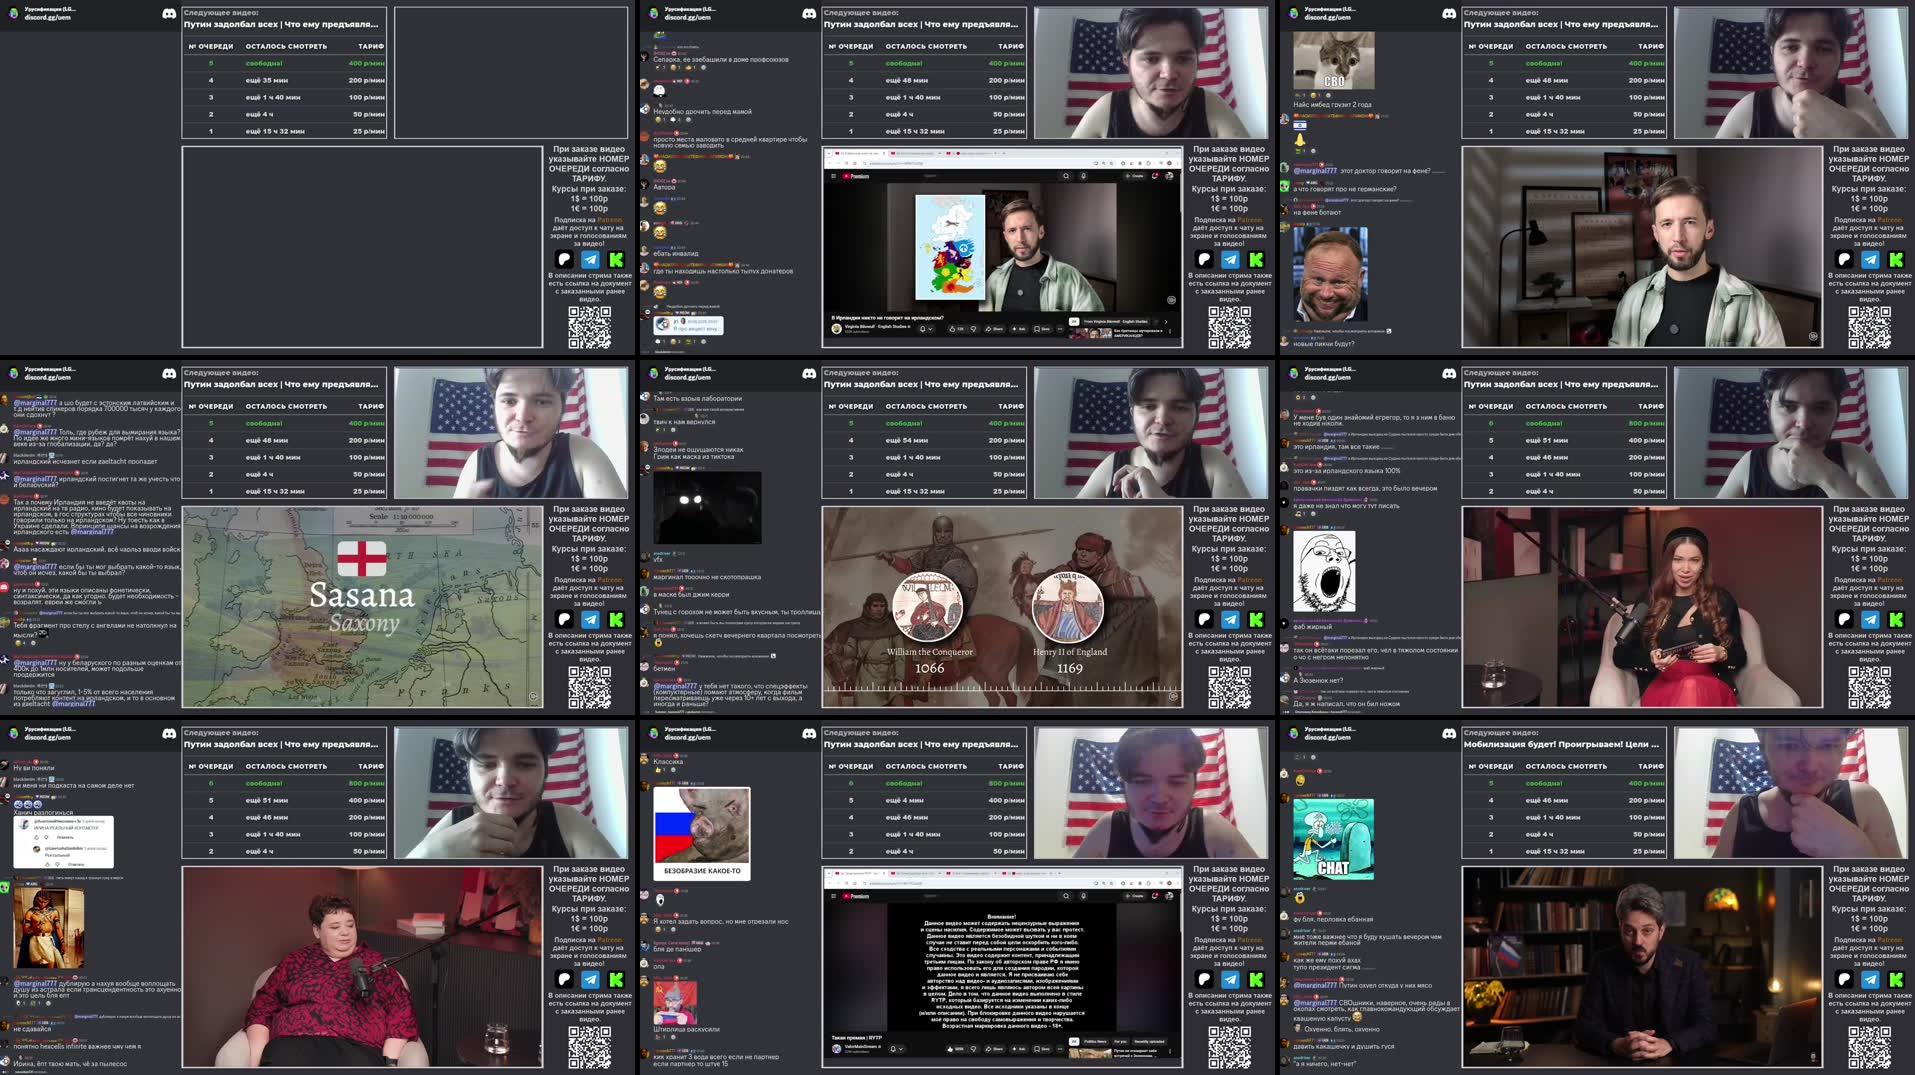Click chat message 'Классика'
Image resolution: width=1915 pixels, height=1075 pixels.
tap(668, 762)
